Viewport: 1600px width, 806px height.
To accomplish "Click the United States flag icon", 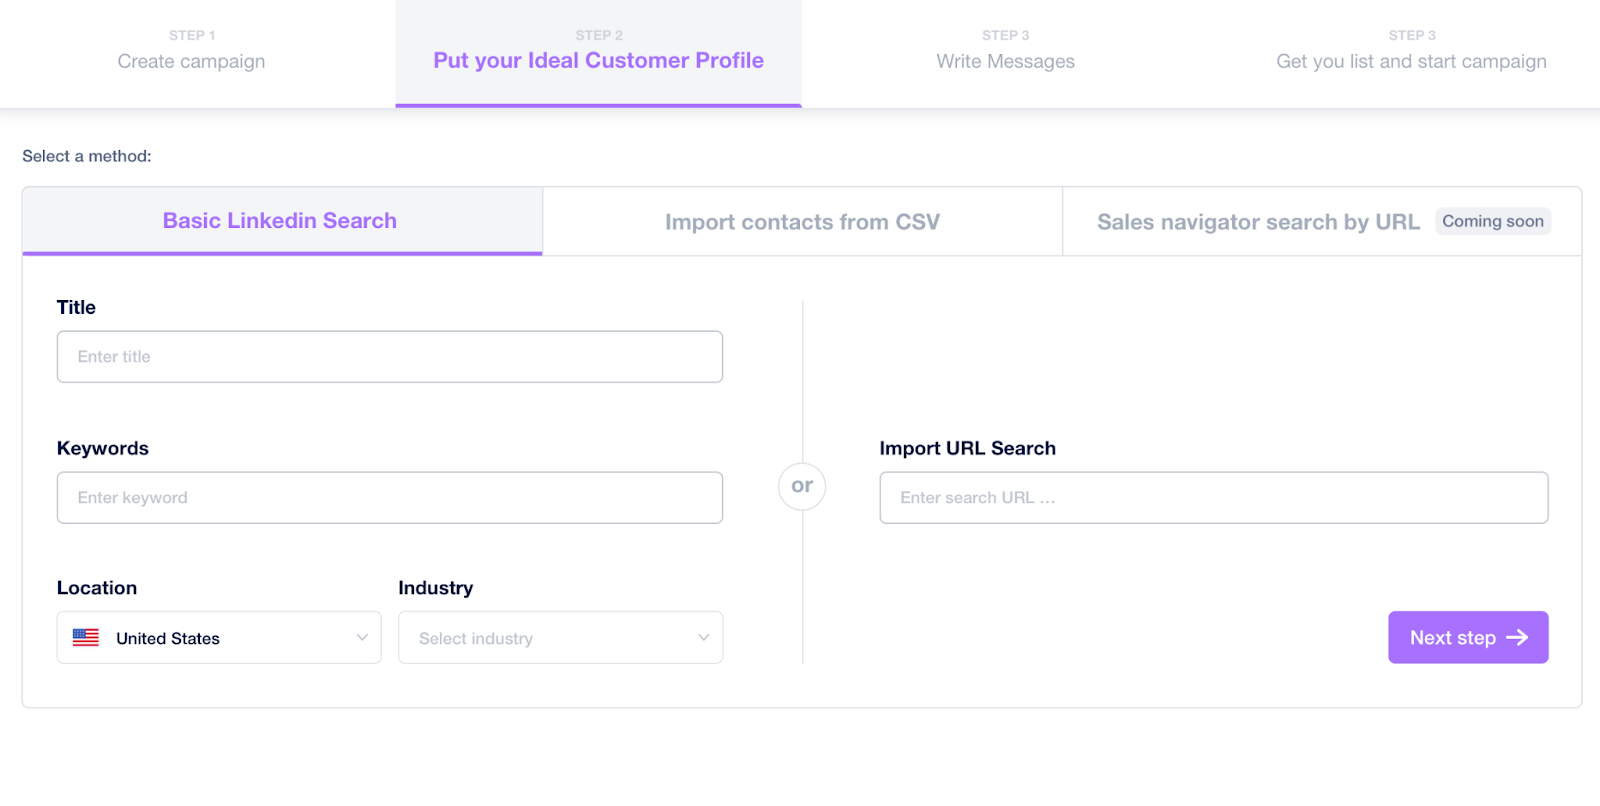I will coord(86,638).
